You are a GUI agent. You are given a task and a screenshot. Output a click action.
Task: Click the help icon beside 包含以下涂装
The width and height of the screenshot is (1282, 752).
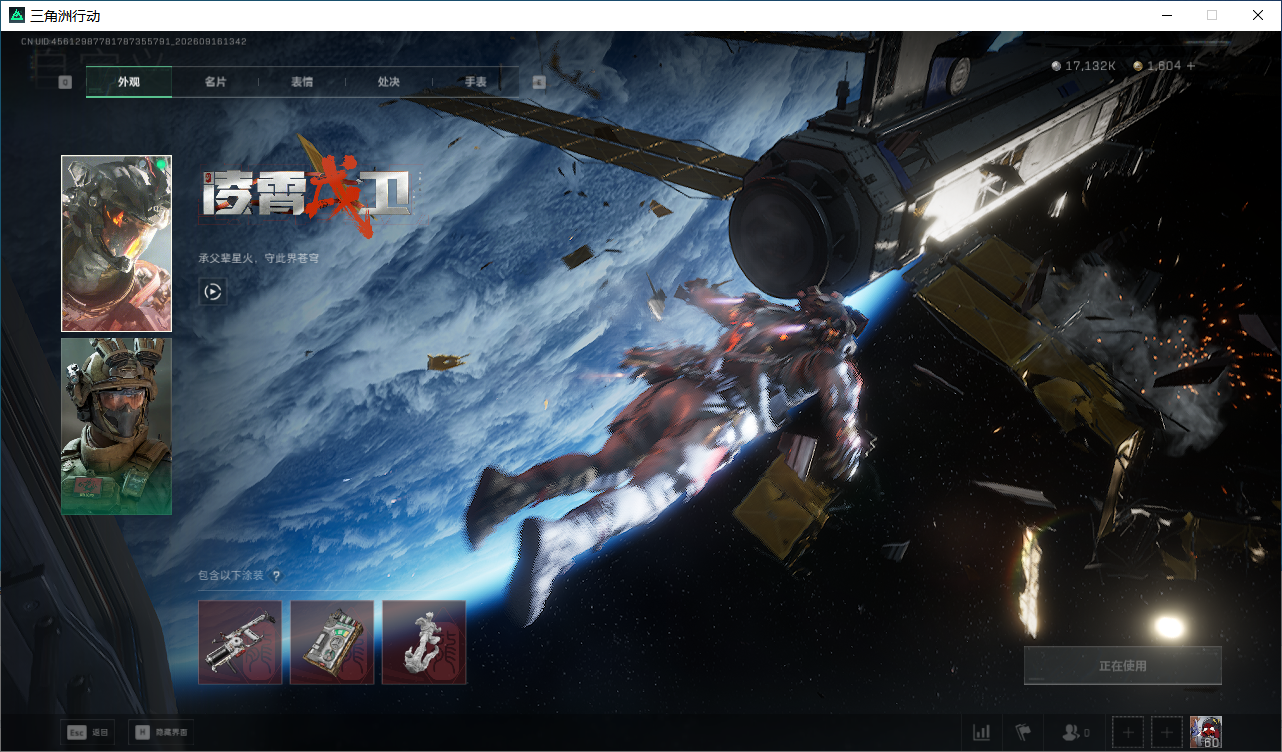click(276, 576)
